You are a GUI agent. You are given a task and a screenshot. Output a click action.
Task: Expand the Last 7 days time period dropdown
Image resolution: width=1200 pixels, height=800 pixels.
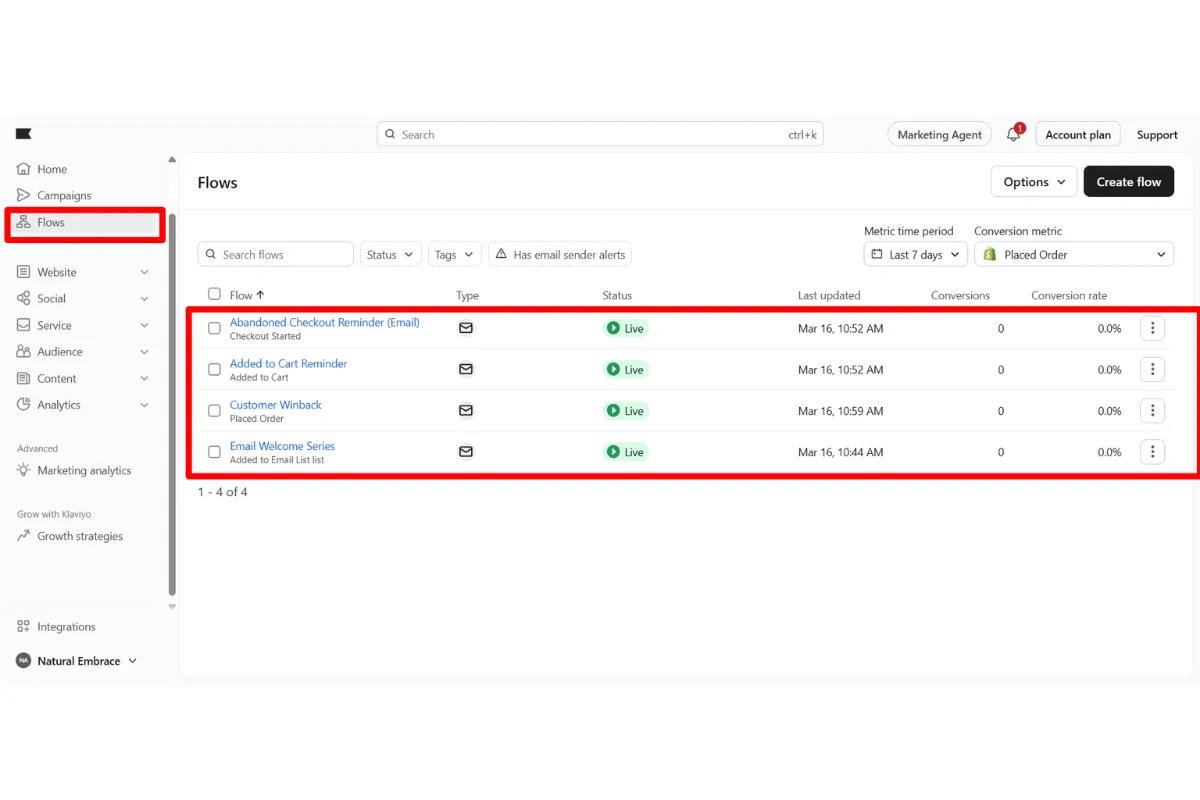(915, 255)
